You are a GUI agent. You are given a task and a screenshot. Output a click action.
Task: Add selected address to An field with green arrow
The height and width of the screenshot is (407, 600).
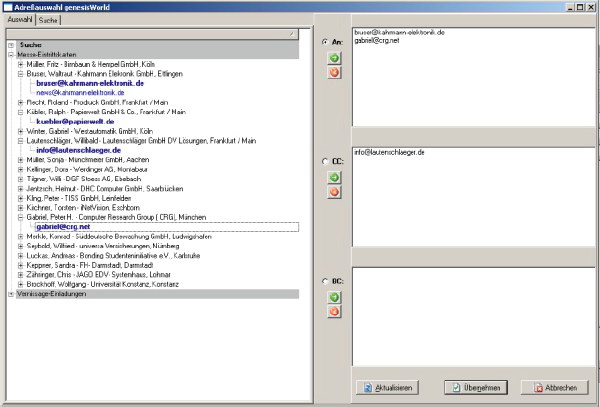pyautogui.click(x=334, y=58)
